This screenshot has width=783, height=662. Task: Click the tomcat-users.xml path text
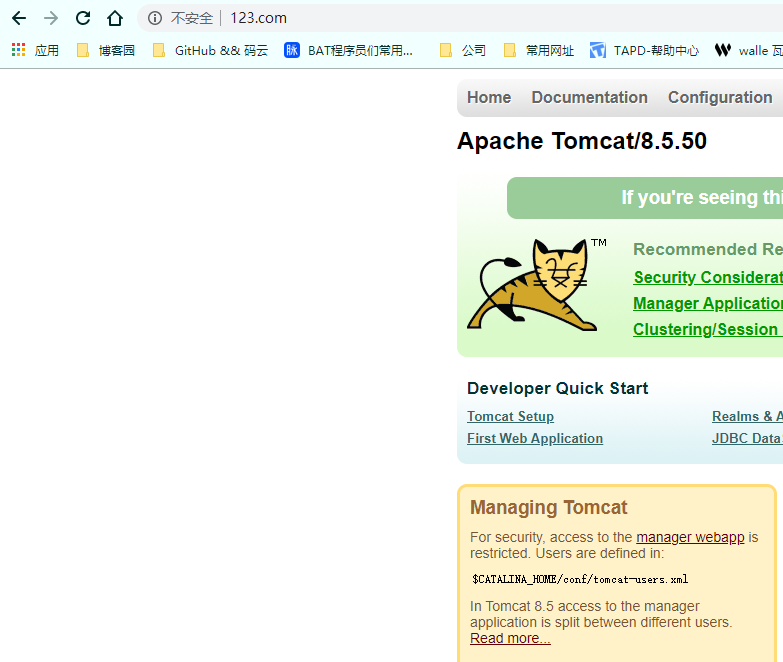(x=580, y=580)
